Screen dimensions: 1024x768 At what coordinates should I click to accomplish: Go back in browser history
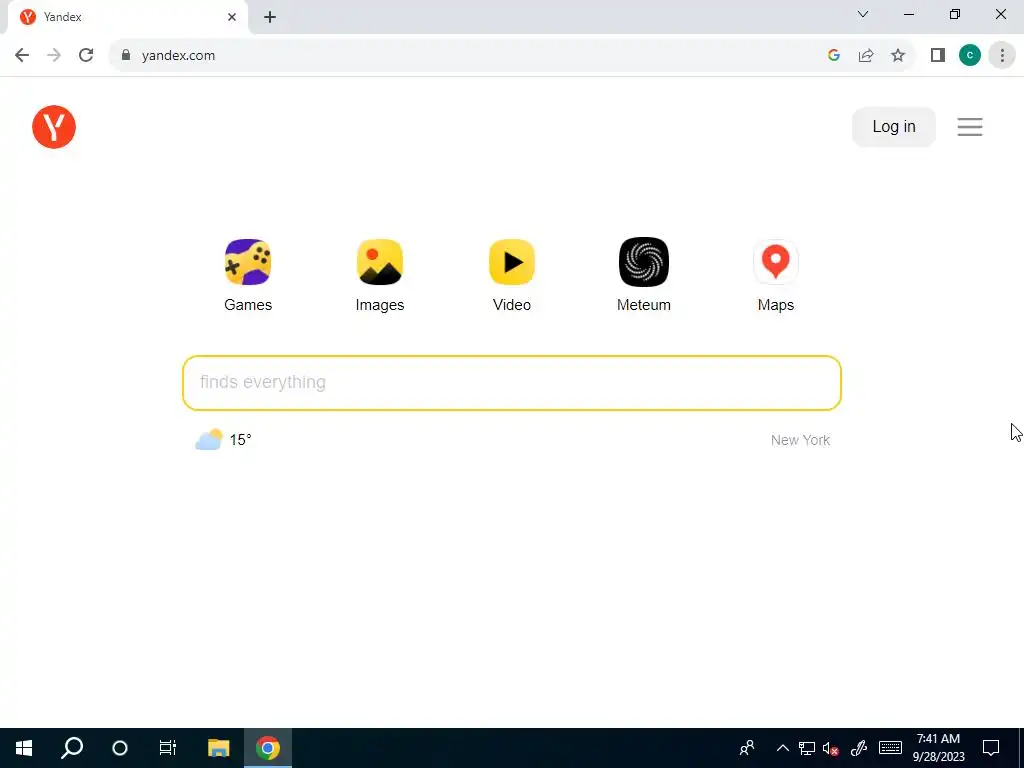[22, 55]
